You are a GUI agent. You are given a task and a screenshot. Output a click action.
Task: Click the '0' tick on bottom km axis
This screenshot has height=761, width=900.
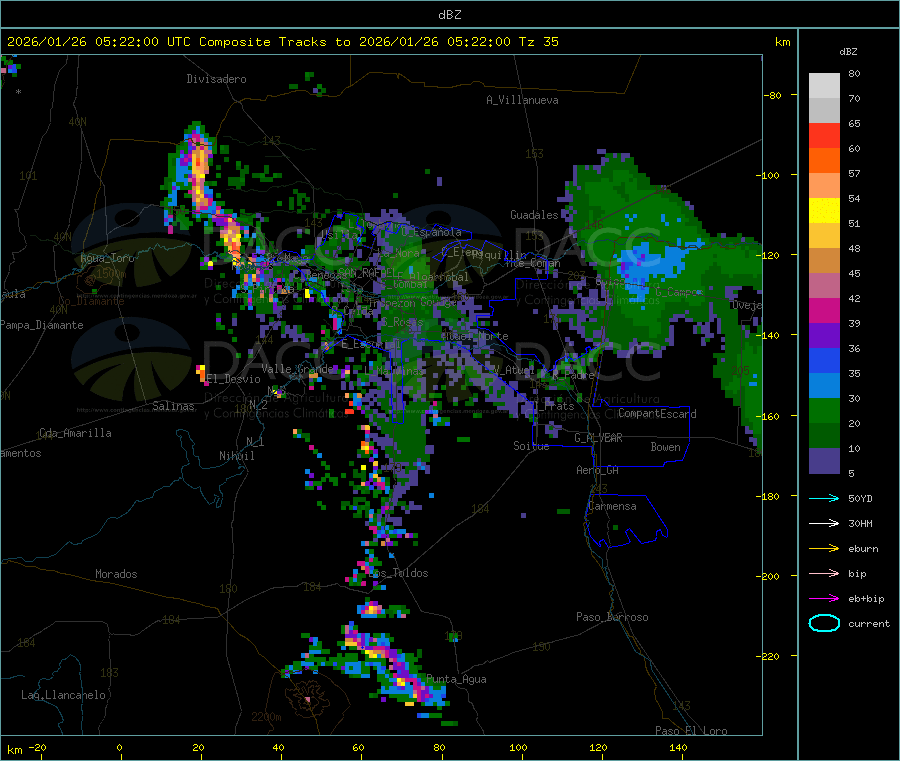(x=119, y=747)
